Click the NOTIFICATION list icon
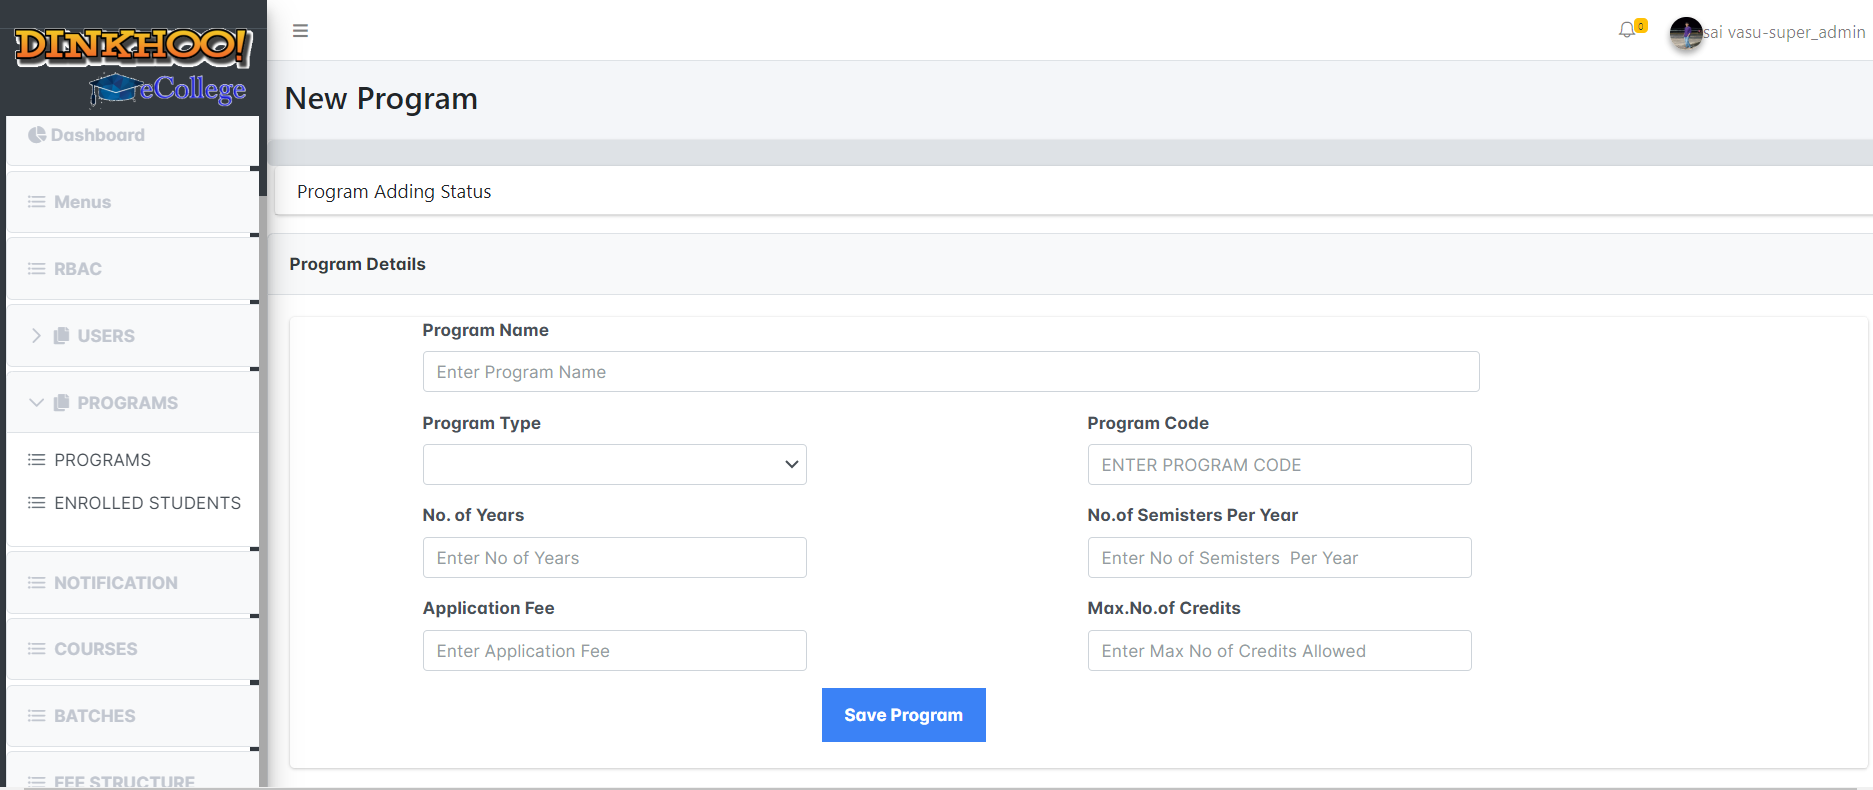Viewport: 1873px width, 790px height. [x=37, y=583]
